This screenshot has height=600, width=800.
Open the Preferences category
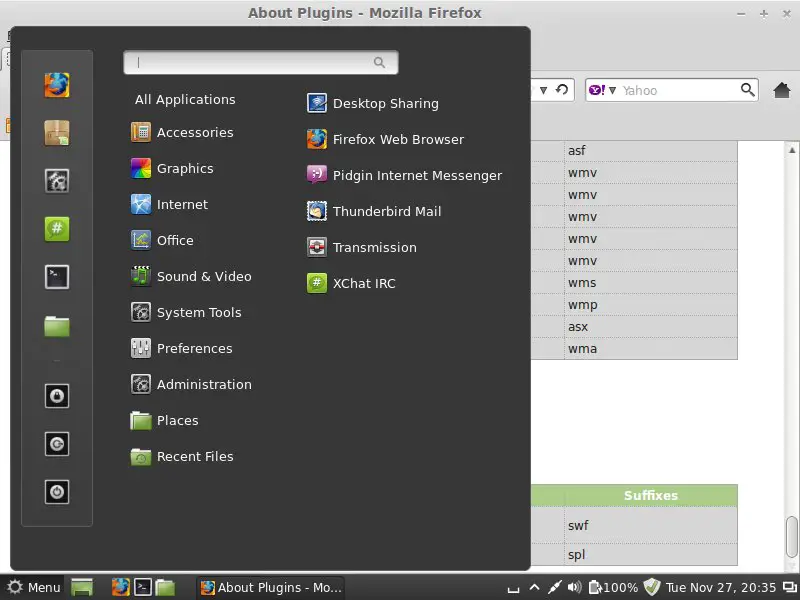(x=181, y=348)
